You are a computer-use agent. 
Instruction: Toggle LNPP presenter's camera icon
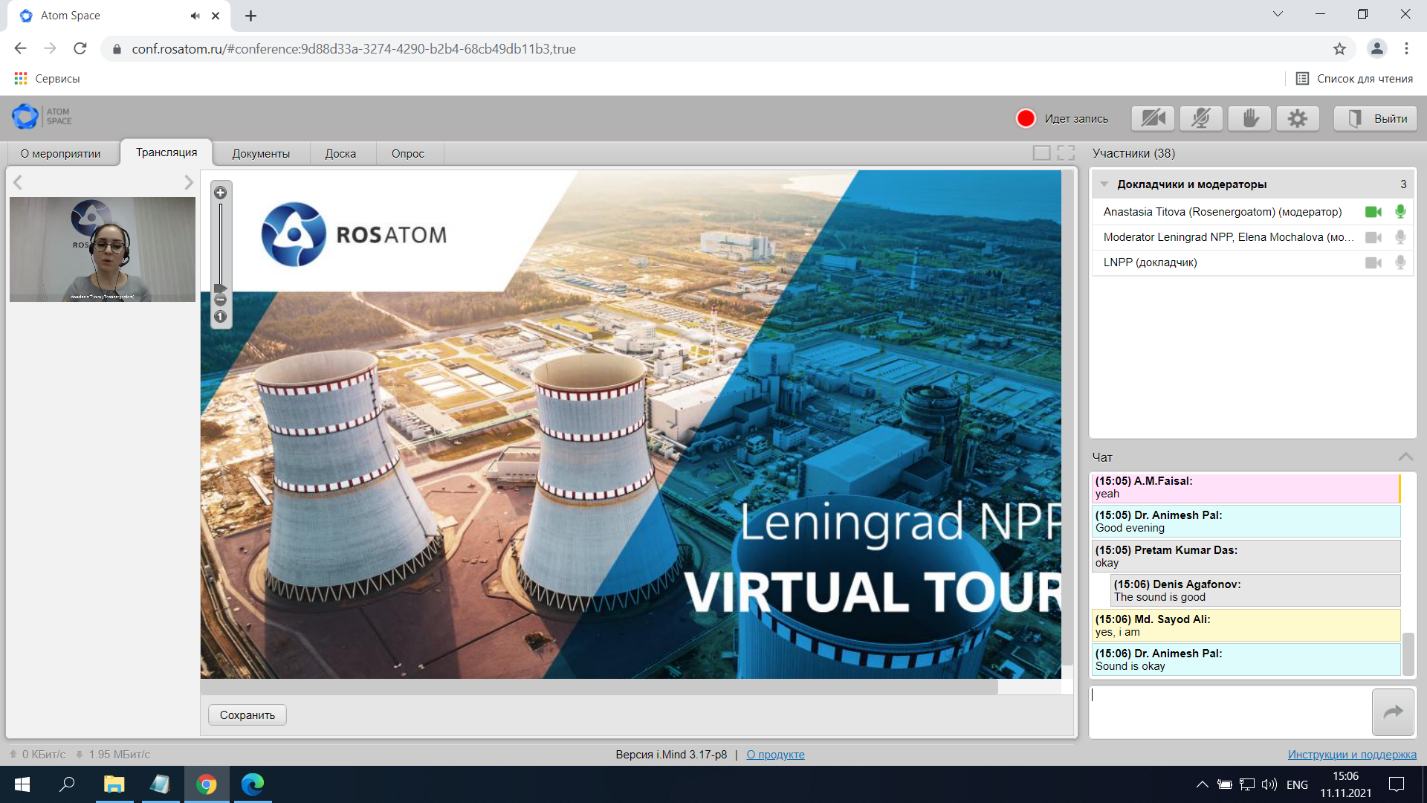click(1373, 262)
